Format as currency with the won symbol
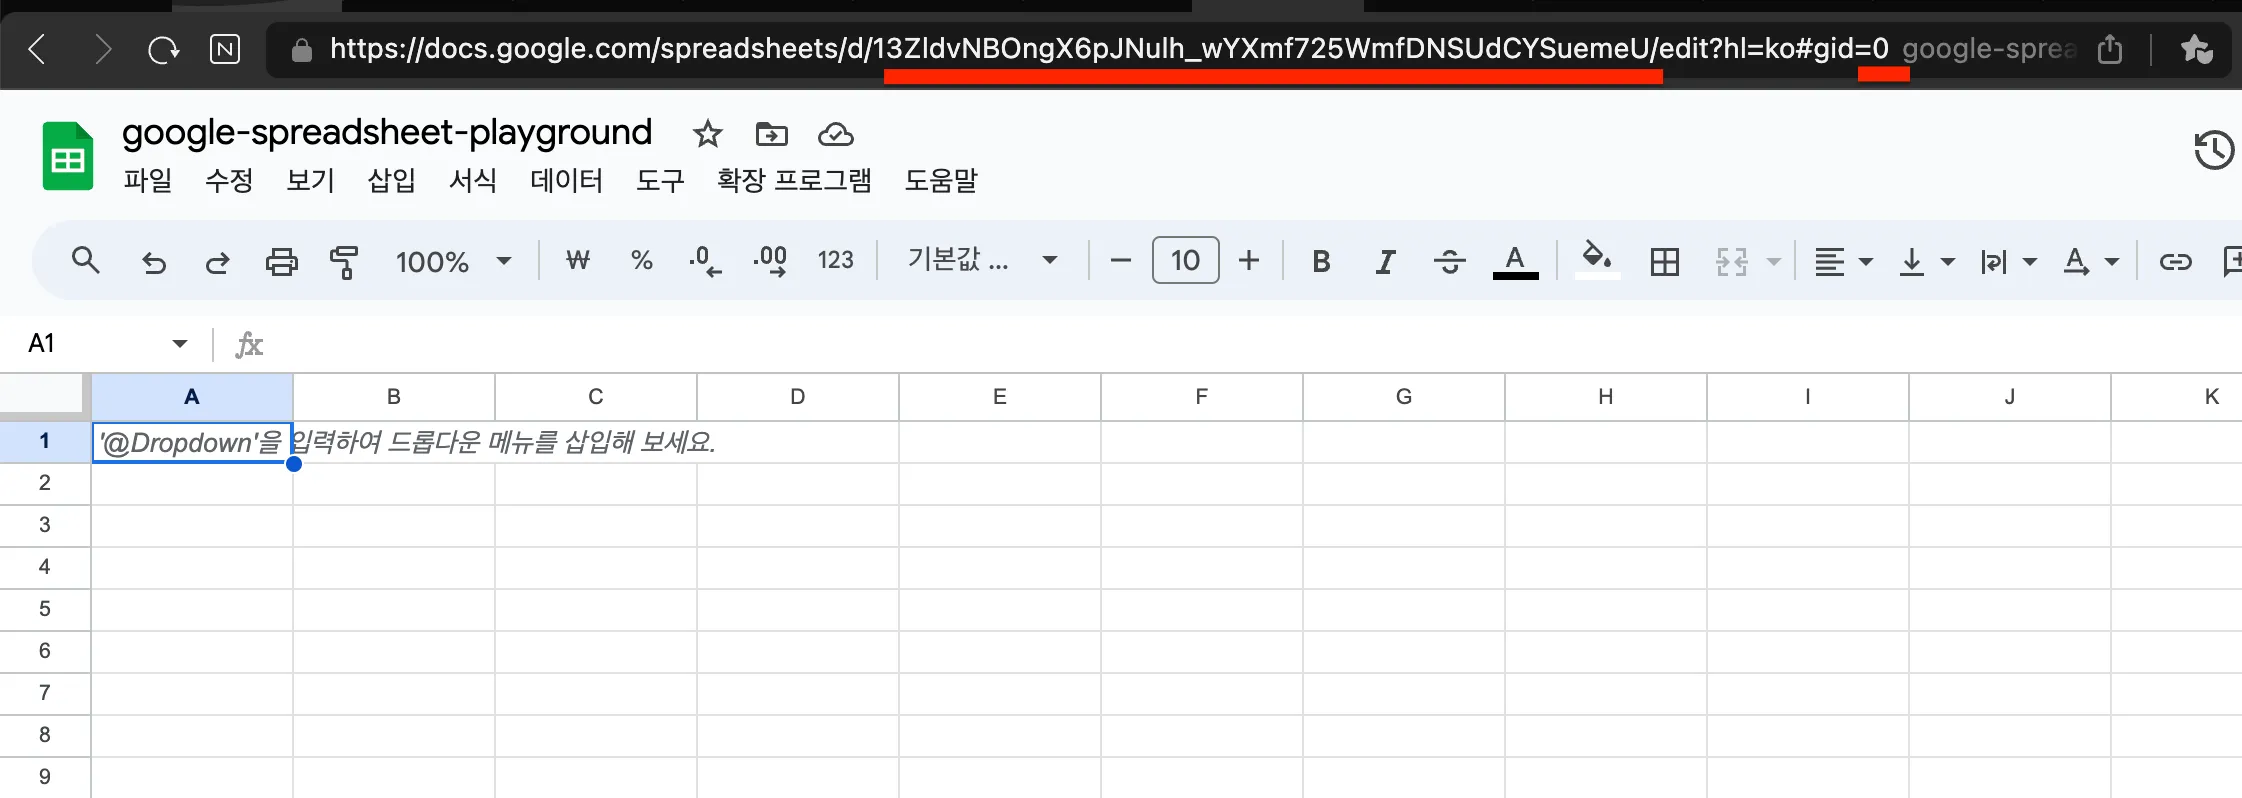 pos(578,261)
